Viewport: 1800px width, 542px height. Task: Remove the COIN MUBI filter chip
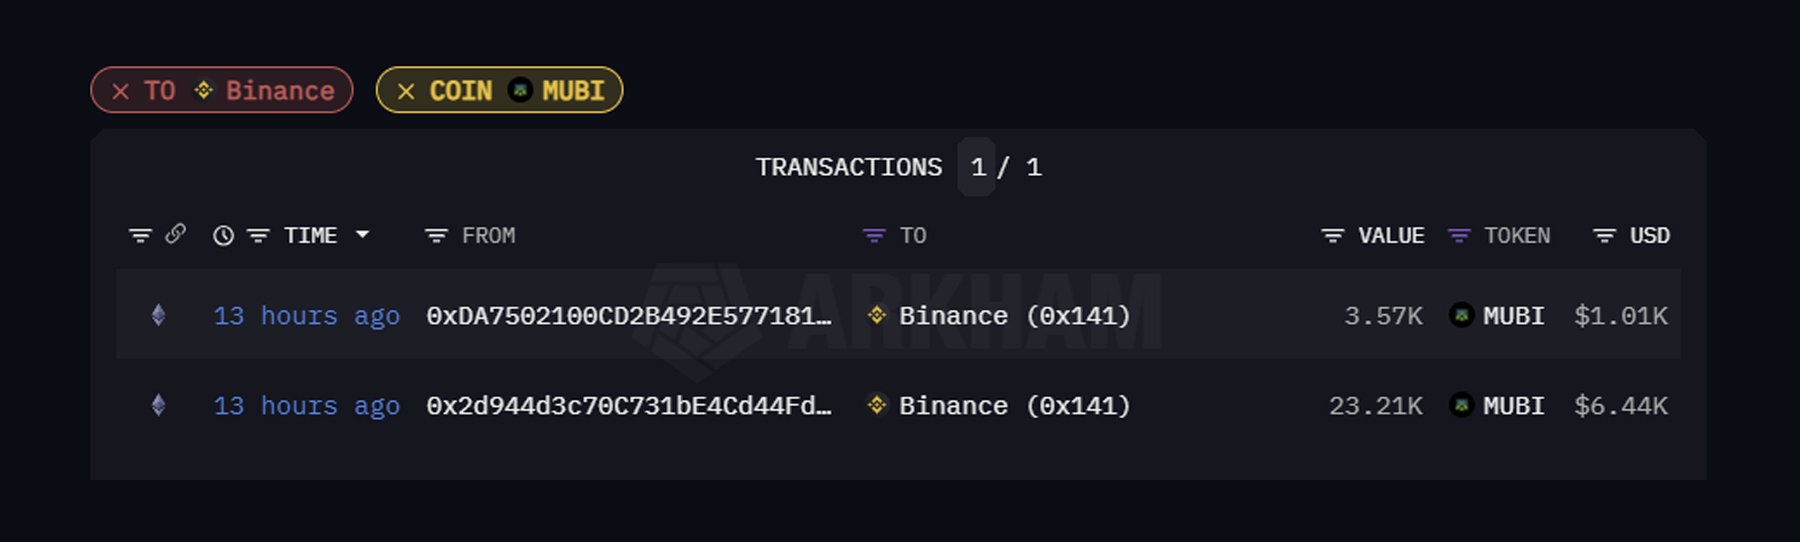[406, 91]
